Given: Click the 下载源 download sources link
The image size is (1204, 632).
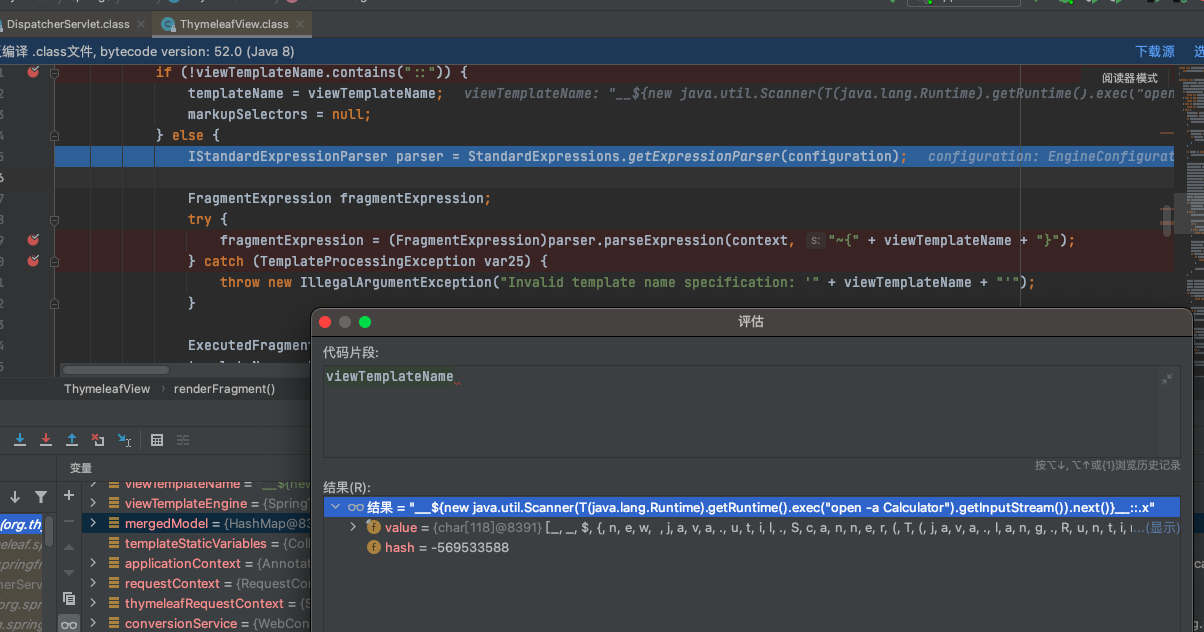Looking at the screenshot, I should [x=1155, y=51].
